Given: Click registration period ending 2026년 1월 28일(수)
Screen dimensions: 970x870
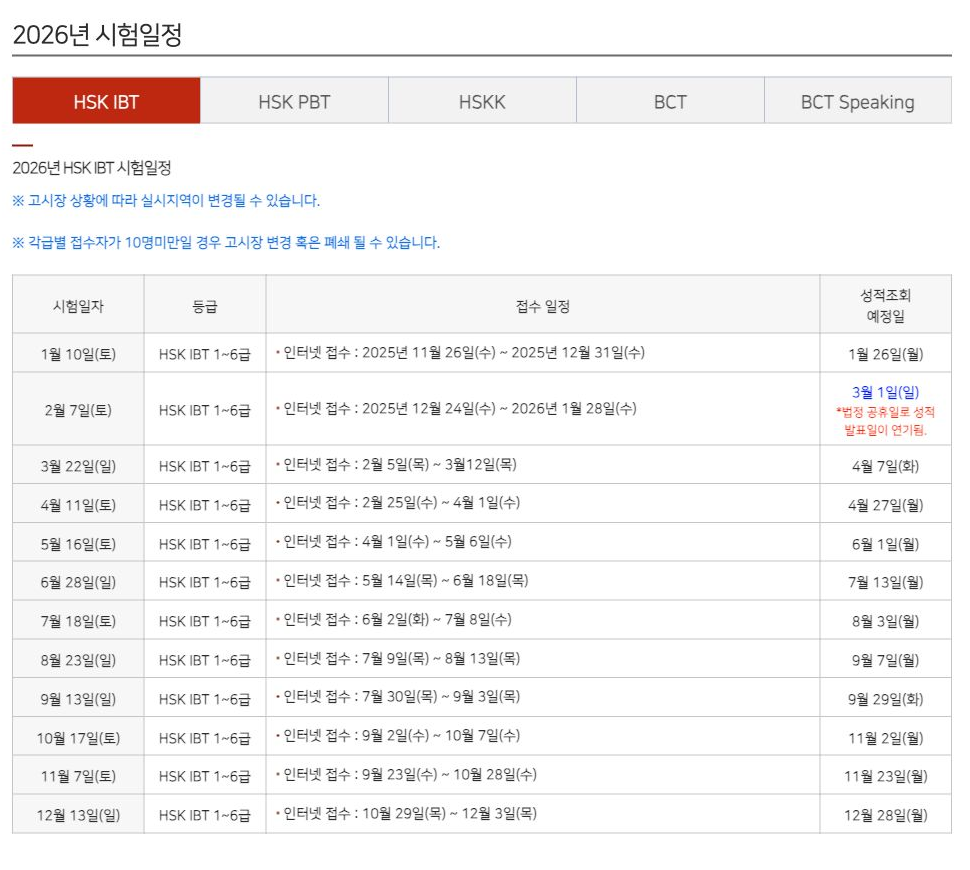Looking at the screenshot, I should pyautogui.click(x=457, y=408).
